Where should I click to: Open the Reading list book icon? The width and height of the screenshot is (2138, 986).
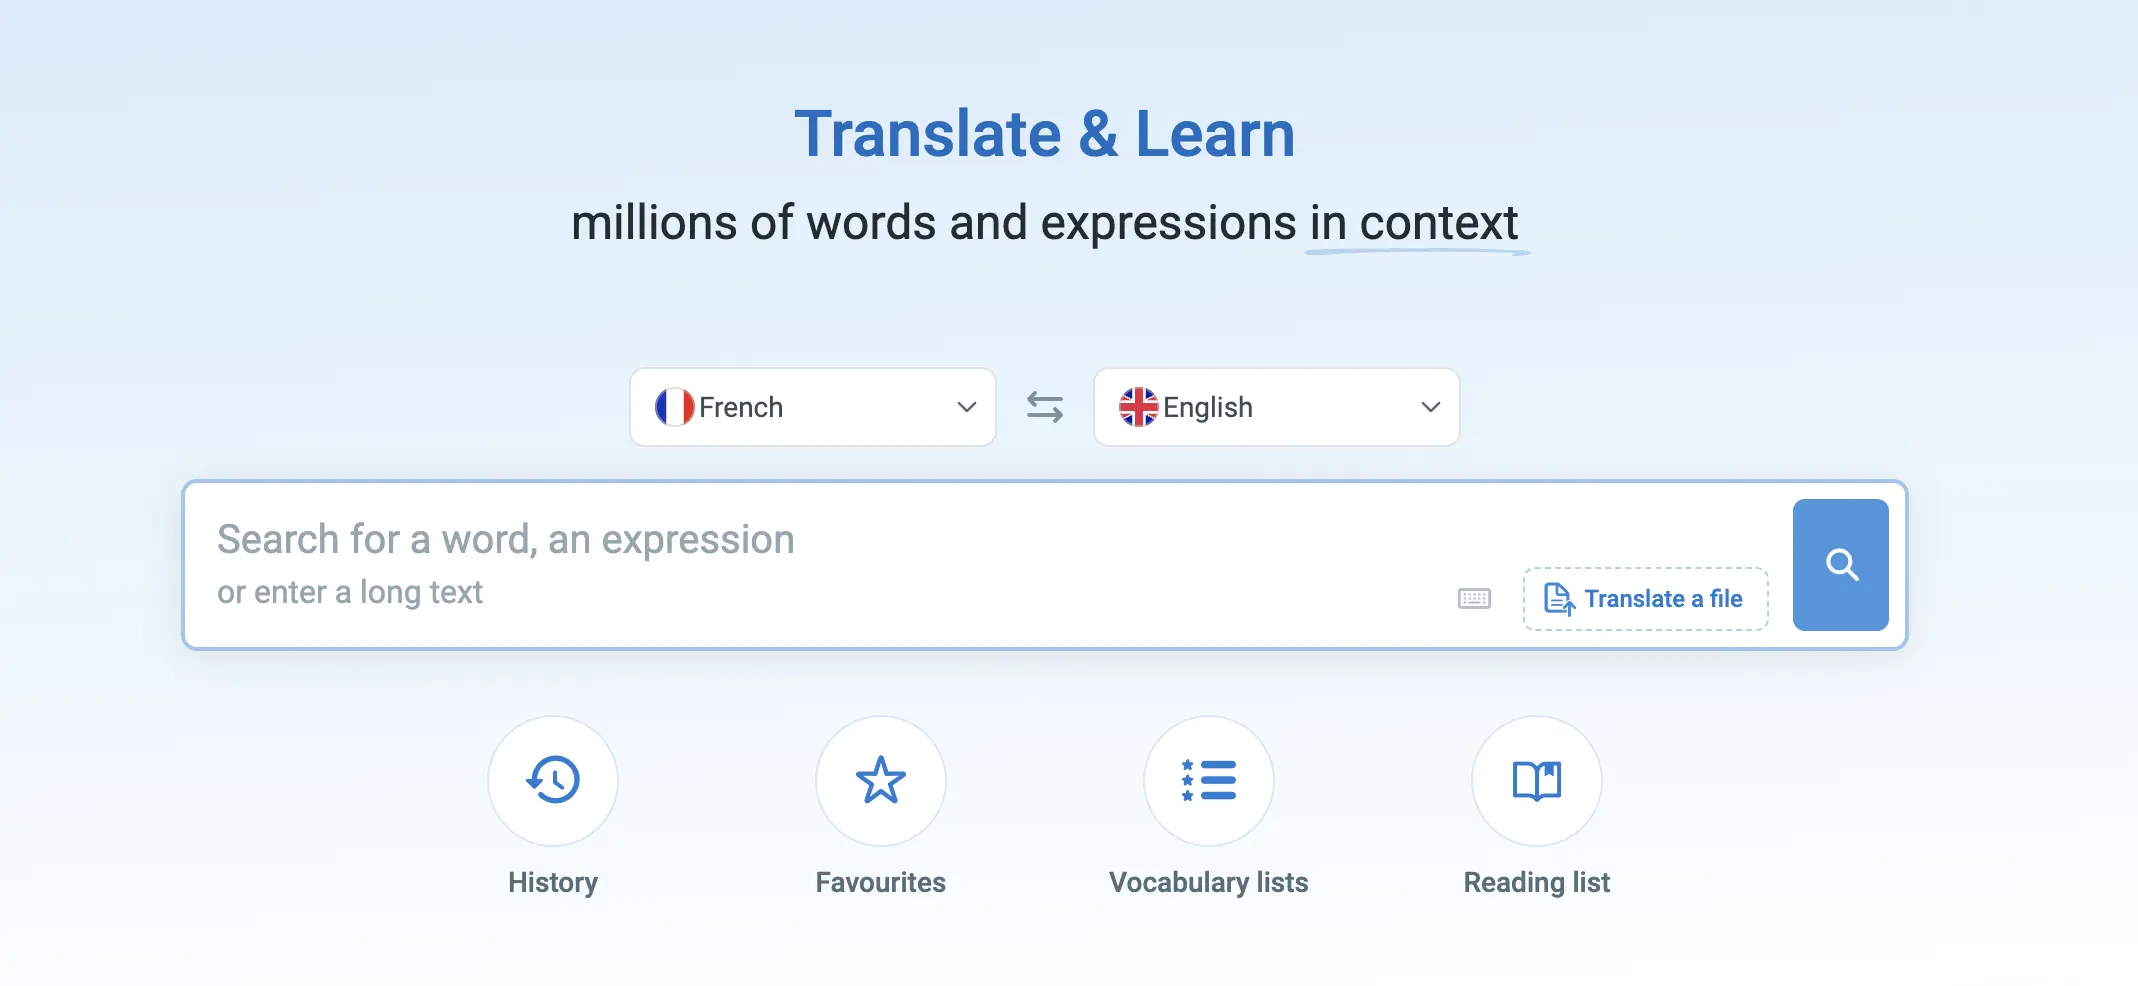[1537, 780]
